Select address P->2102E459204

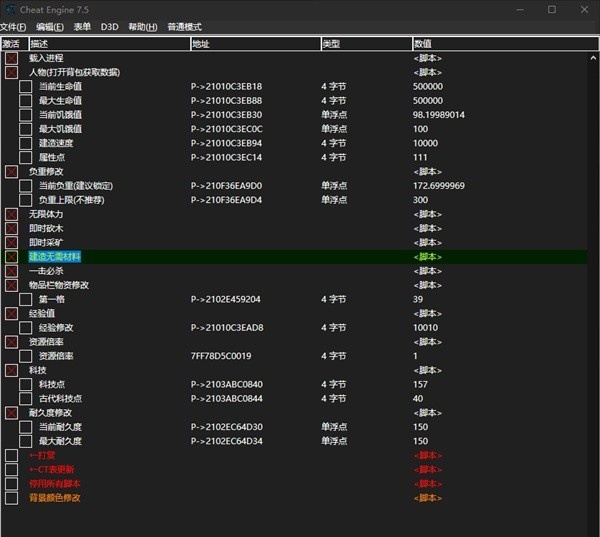pyautogui.click(x=225, y=299)
